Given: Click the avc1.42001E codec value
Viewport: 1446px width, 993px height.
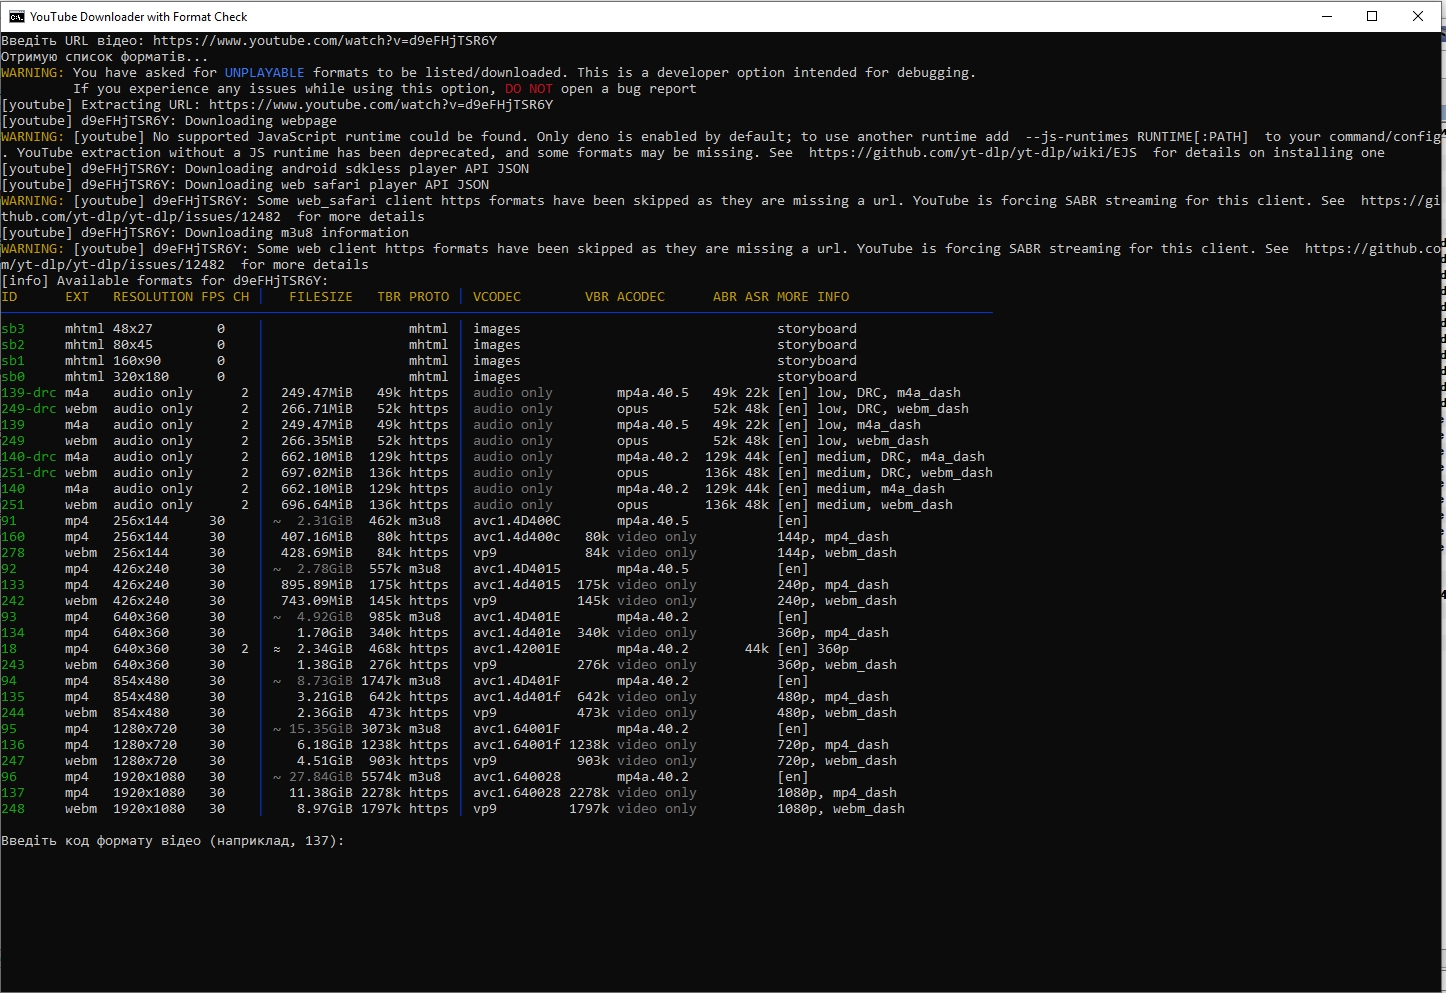Looking at the screenshot, I should [x=517, y=649].
